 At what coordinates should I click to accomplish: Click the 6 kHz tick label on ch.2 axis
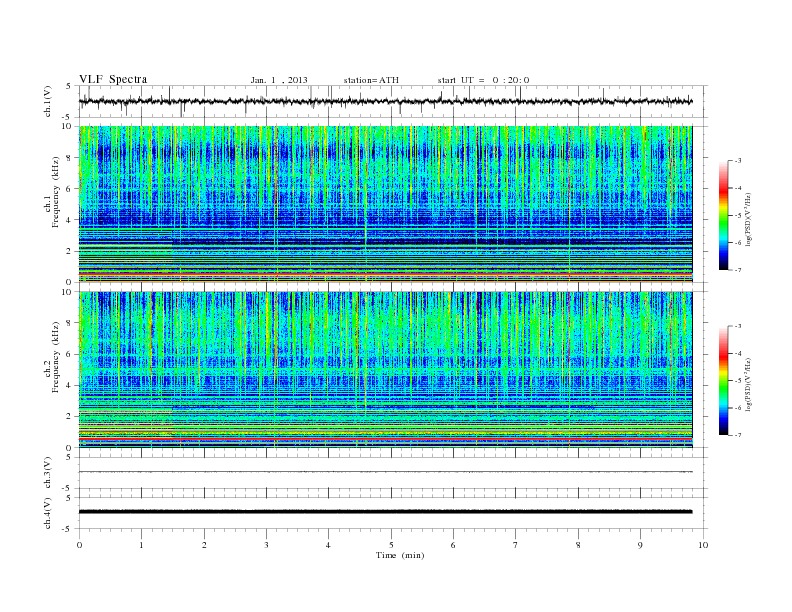(71, 354)
